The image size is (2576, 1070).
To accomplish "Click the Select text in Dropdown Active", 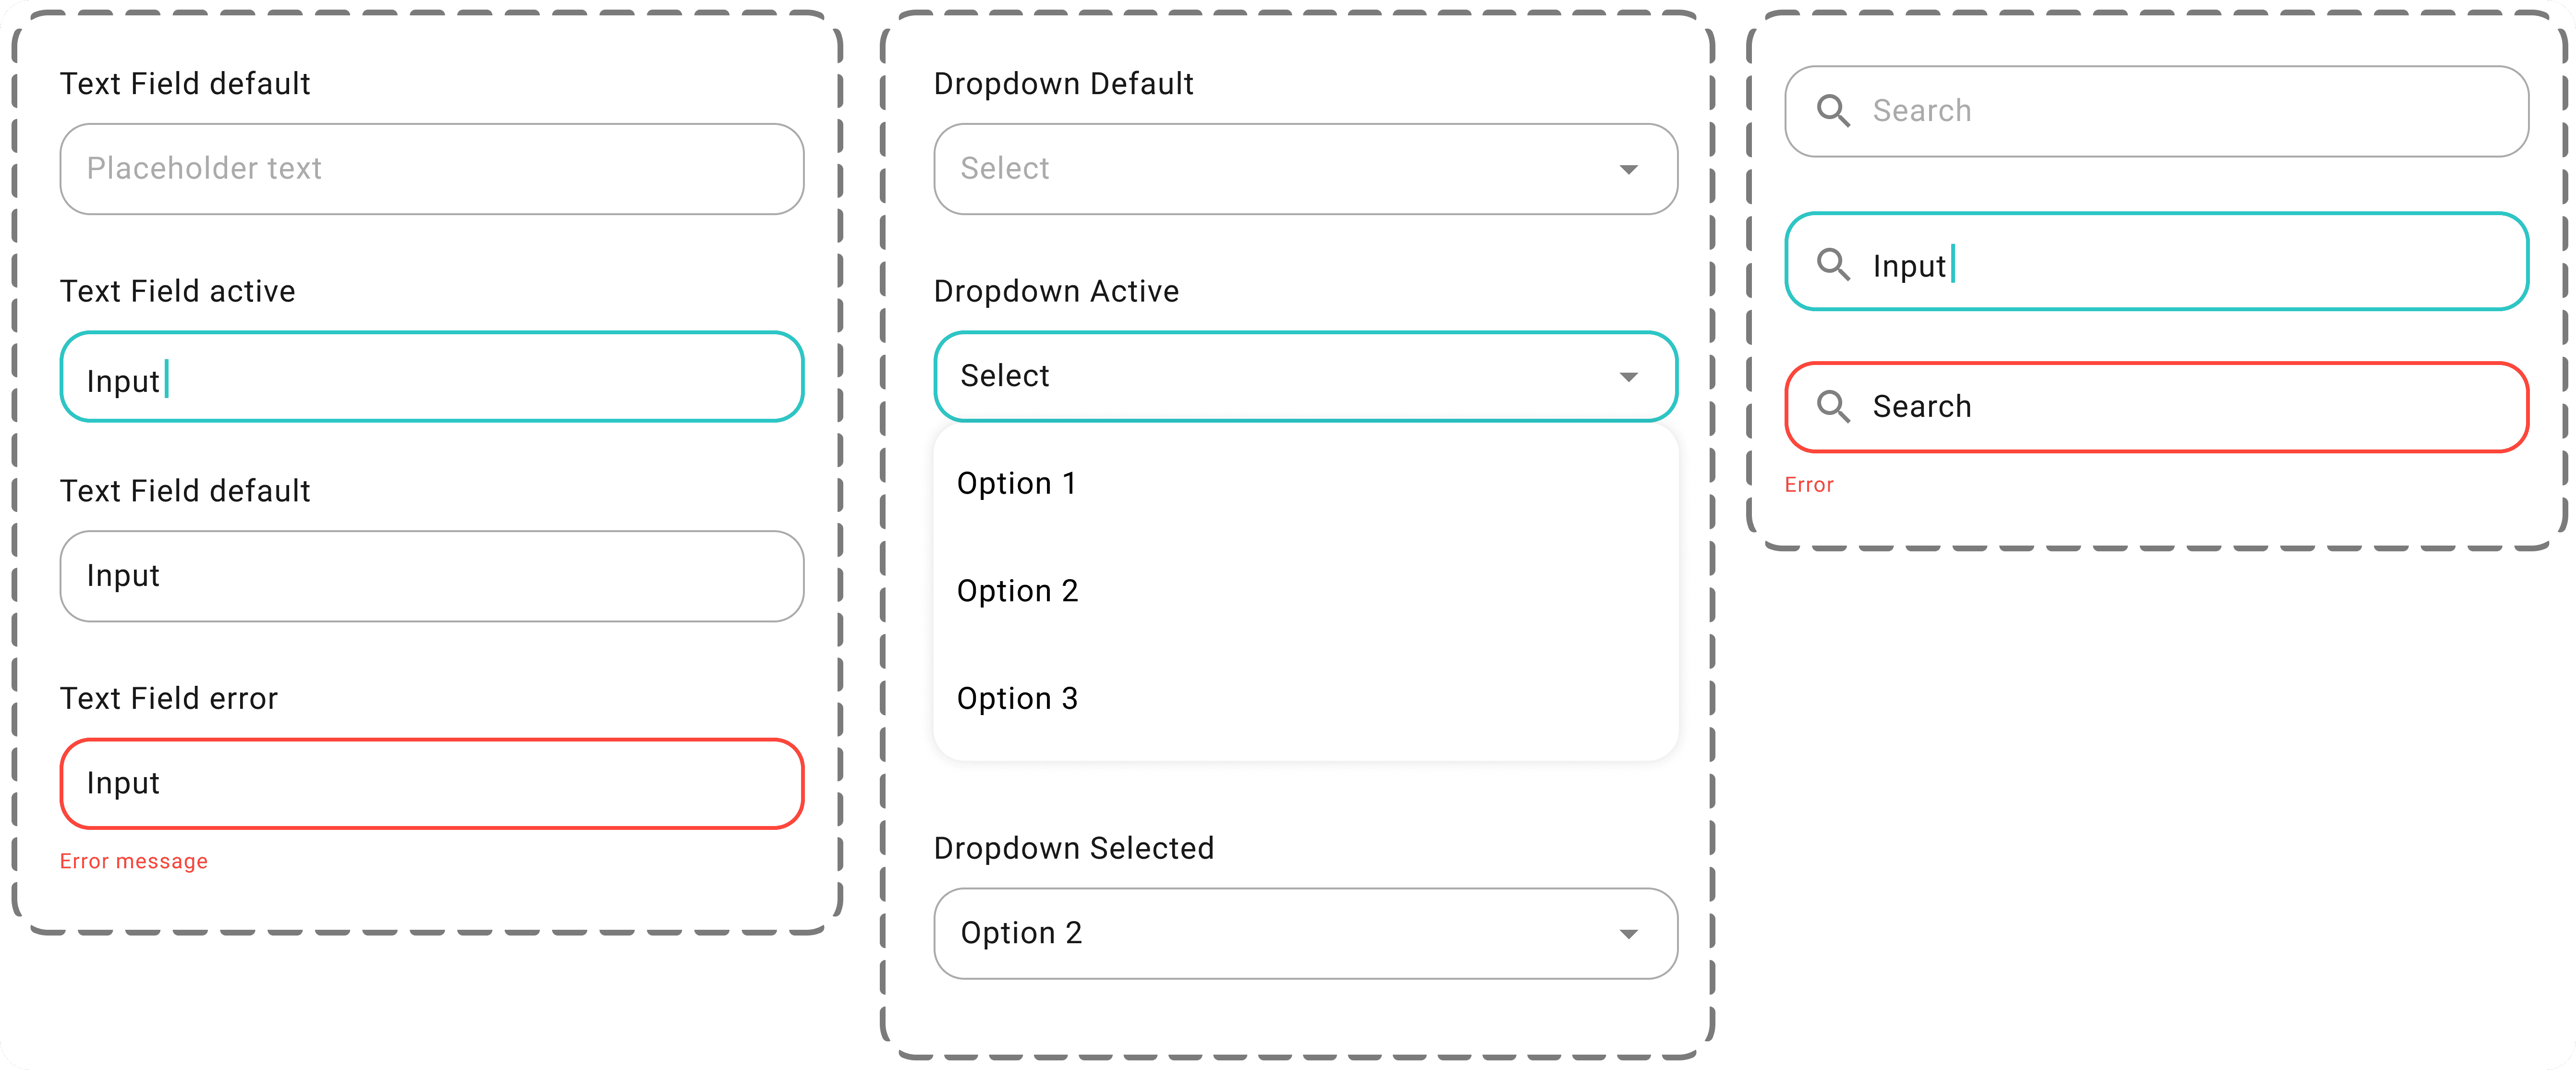I will click(x=1005, y=376).
